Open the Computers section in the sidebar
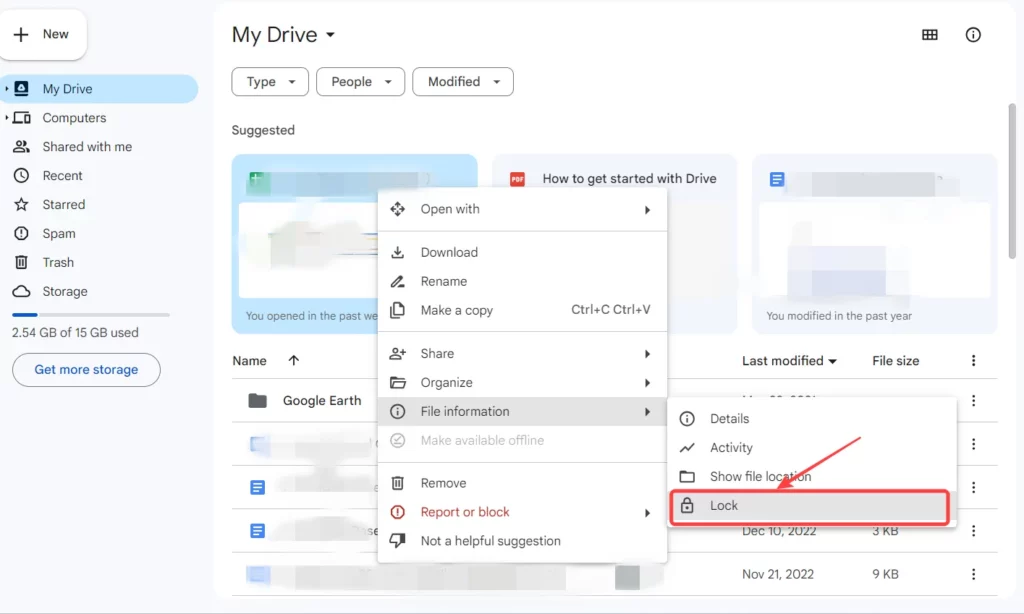1024x614 pixels. tap(74, 118)
